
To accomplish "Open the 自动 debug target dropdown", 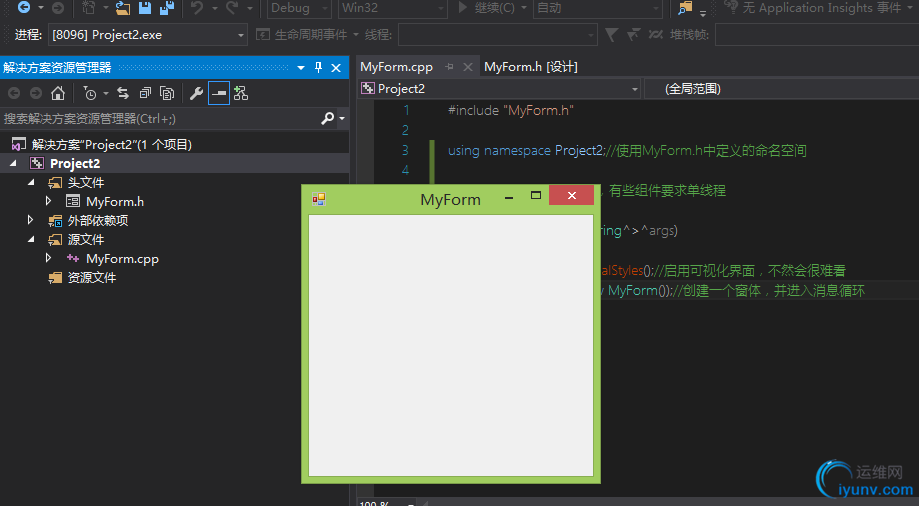I will pos(598,8).
